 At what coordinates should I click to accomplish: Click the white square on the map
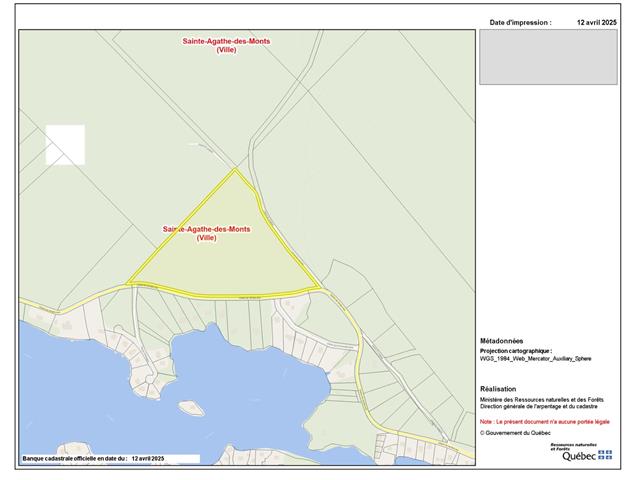pos(66,144)
